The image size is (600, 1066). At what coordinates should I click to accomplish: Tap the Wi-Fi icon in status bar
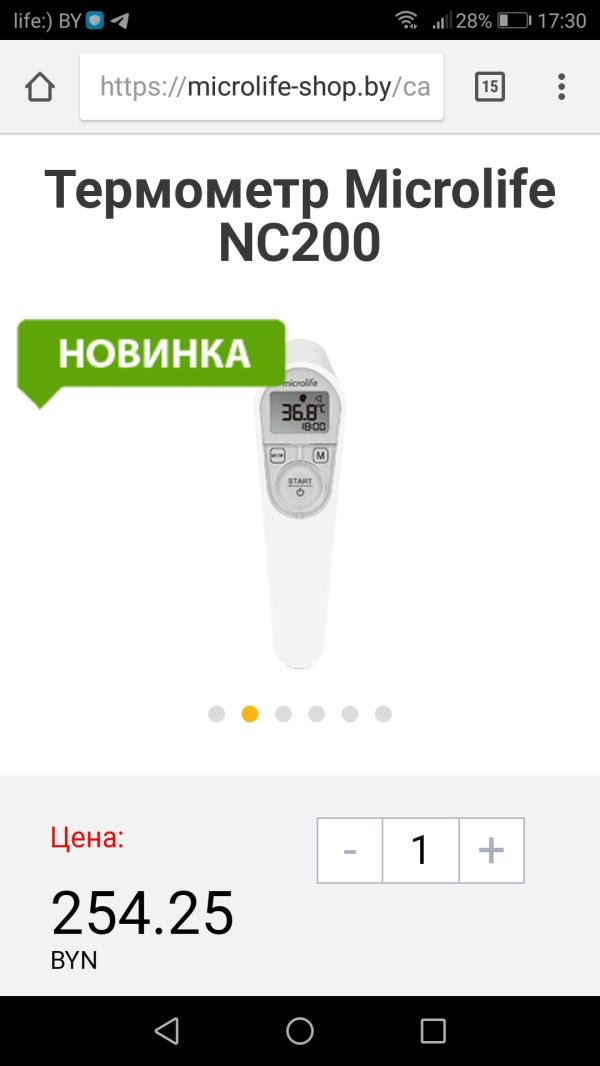(x=407, y=20)
